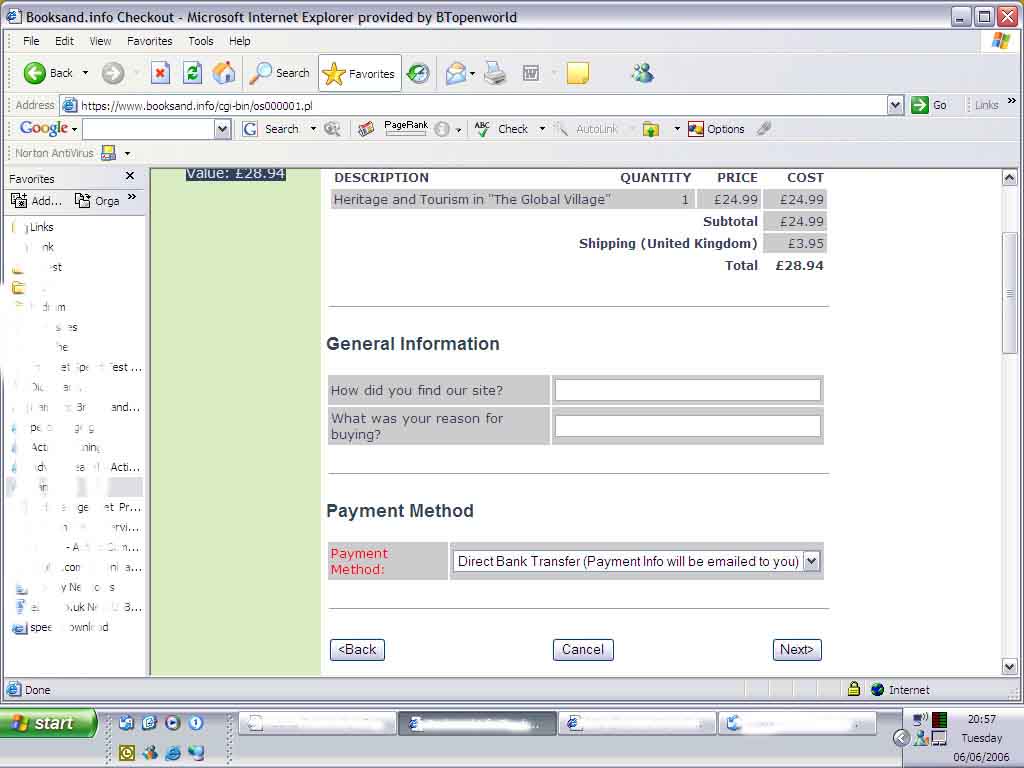Open the Windows Start menu
Image resolution: width=1024 pixels, height=768 pixels.
[48, 723]
